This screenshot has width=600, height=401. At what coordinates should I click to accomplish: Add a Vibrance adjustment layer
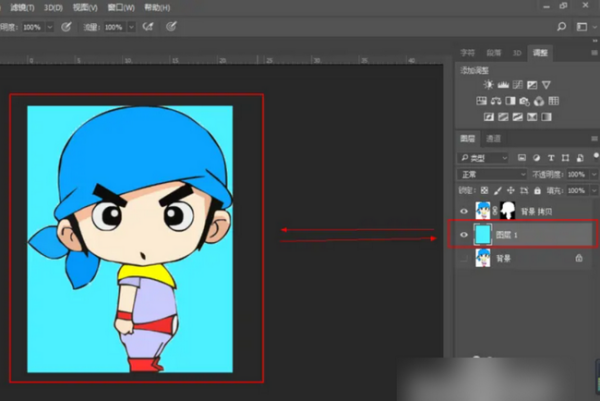click(546, 85)
